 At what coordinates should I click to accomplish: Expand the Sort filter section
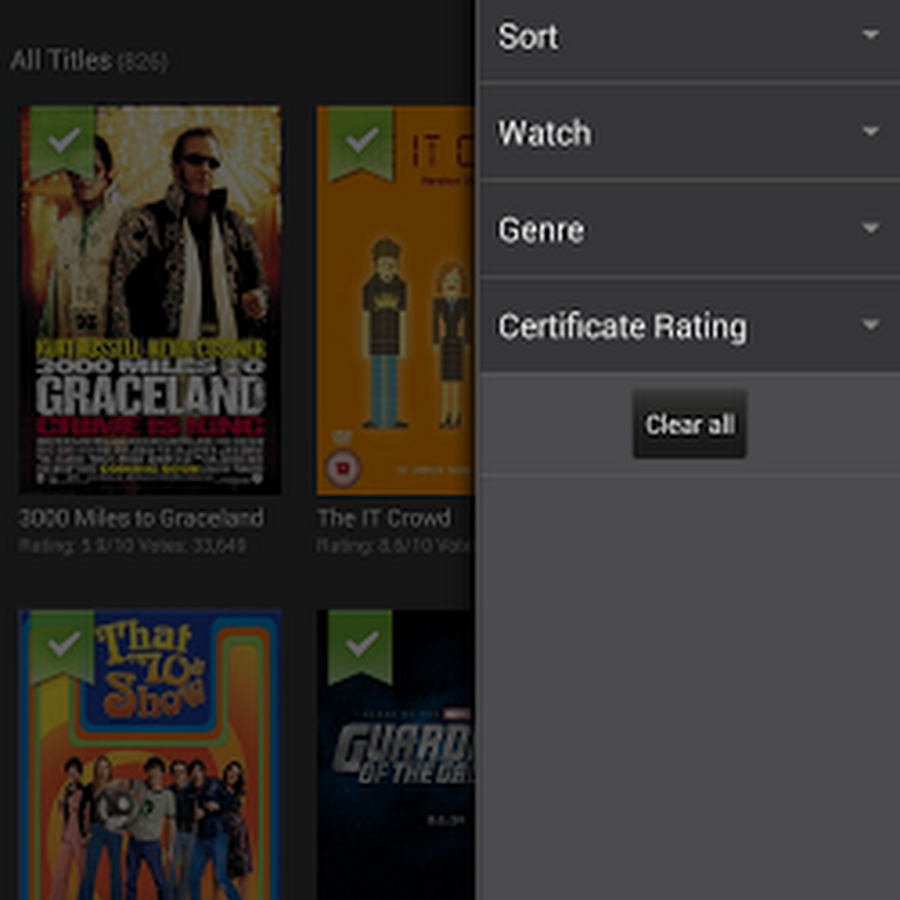[x=690, y=37]
